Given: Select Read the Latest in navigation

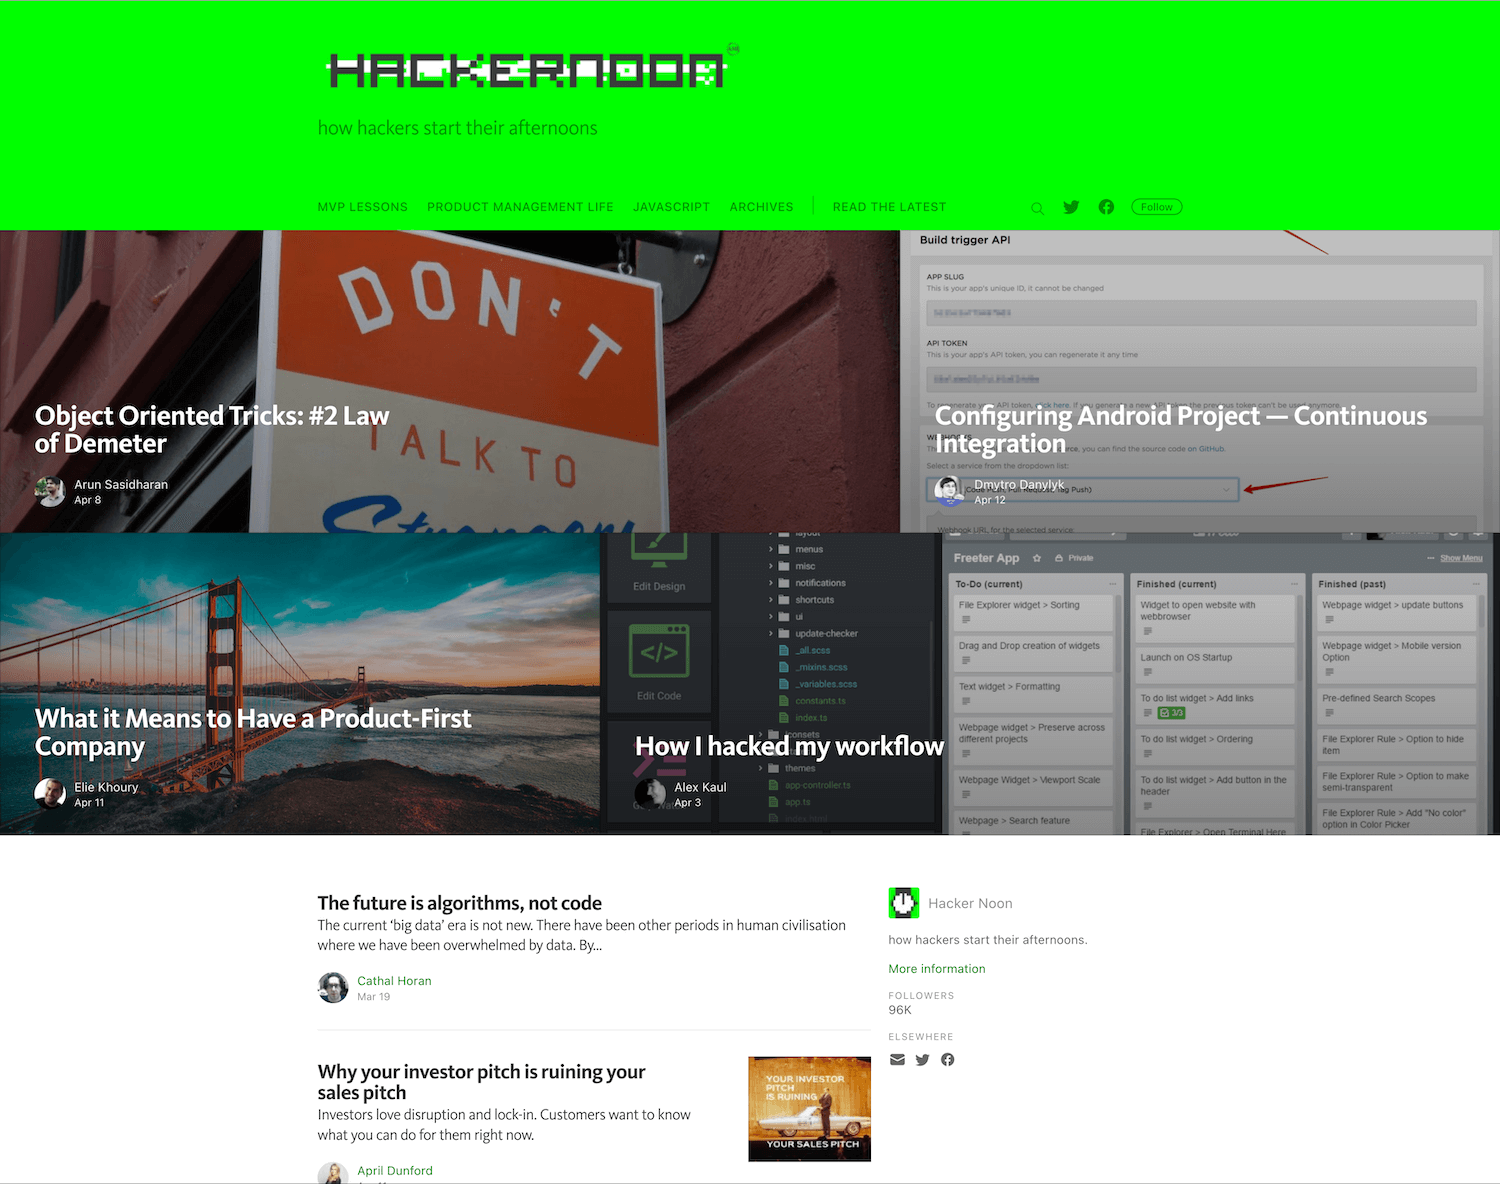Looking at the screenshot, I should pos(889,207).
